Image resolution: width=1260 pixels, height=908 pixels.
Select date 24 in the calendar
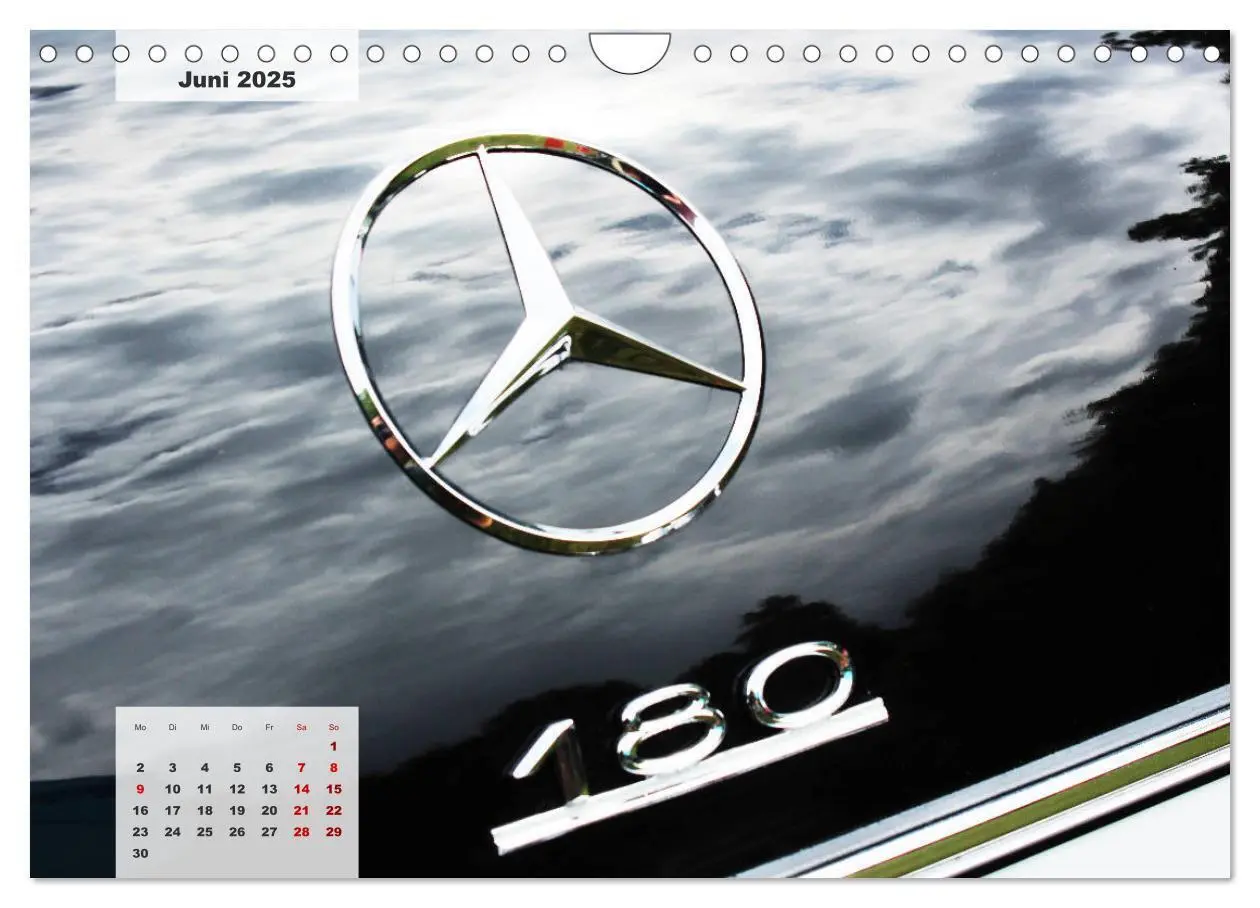[x=172, y=832]
